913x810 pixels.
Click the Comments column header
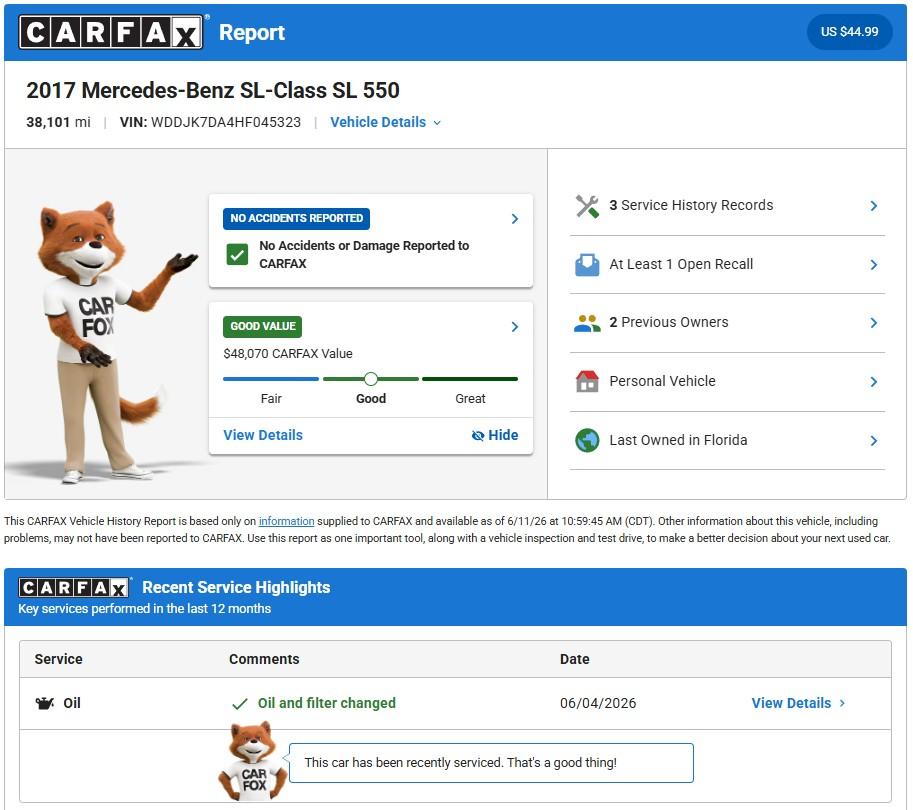point(264,659)
